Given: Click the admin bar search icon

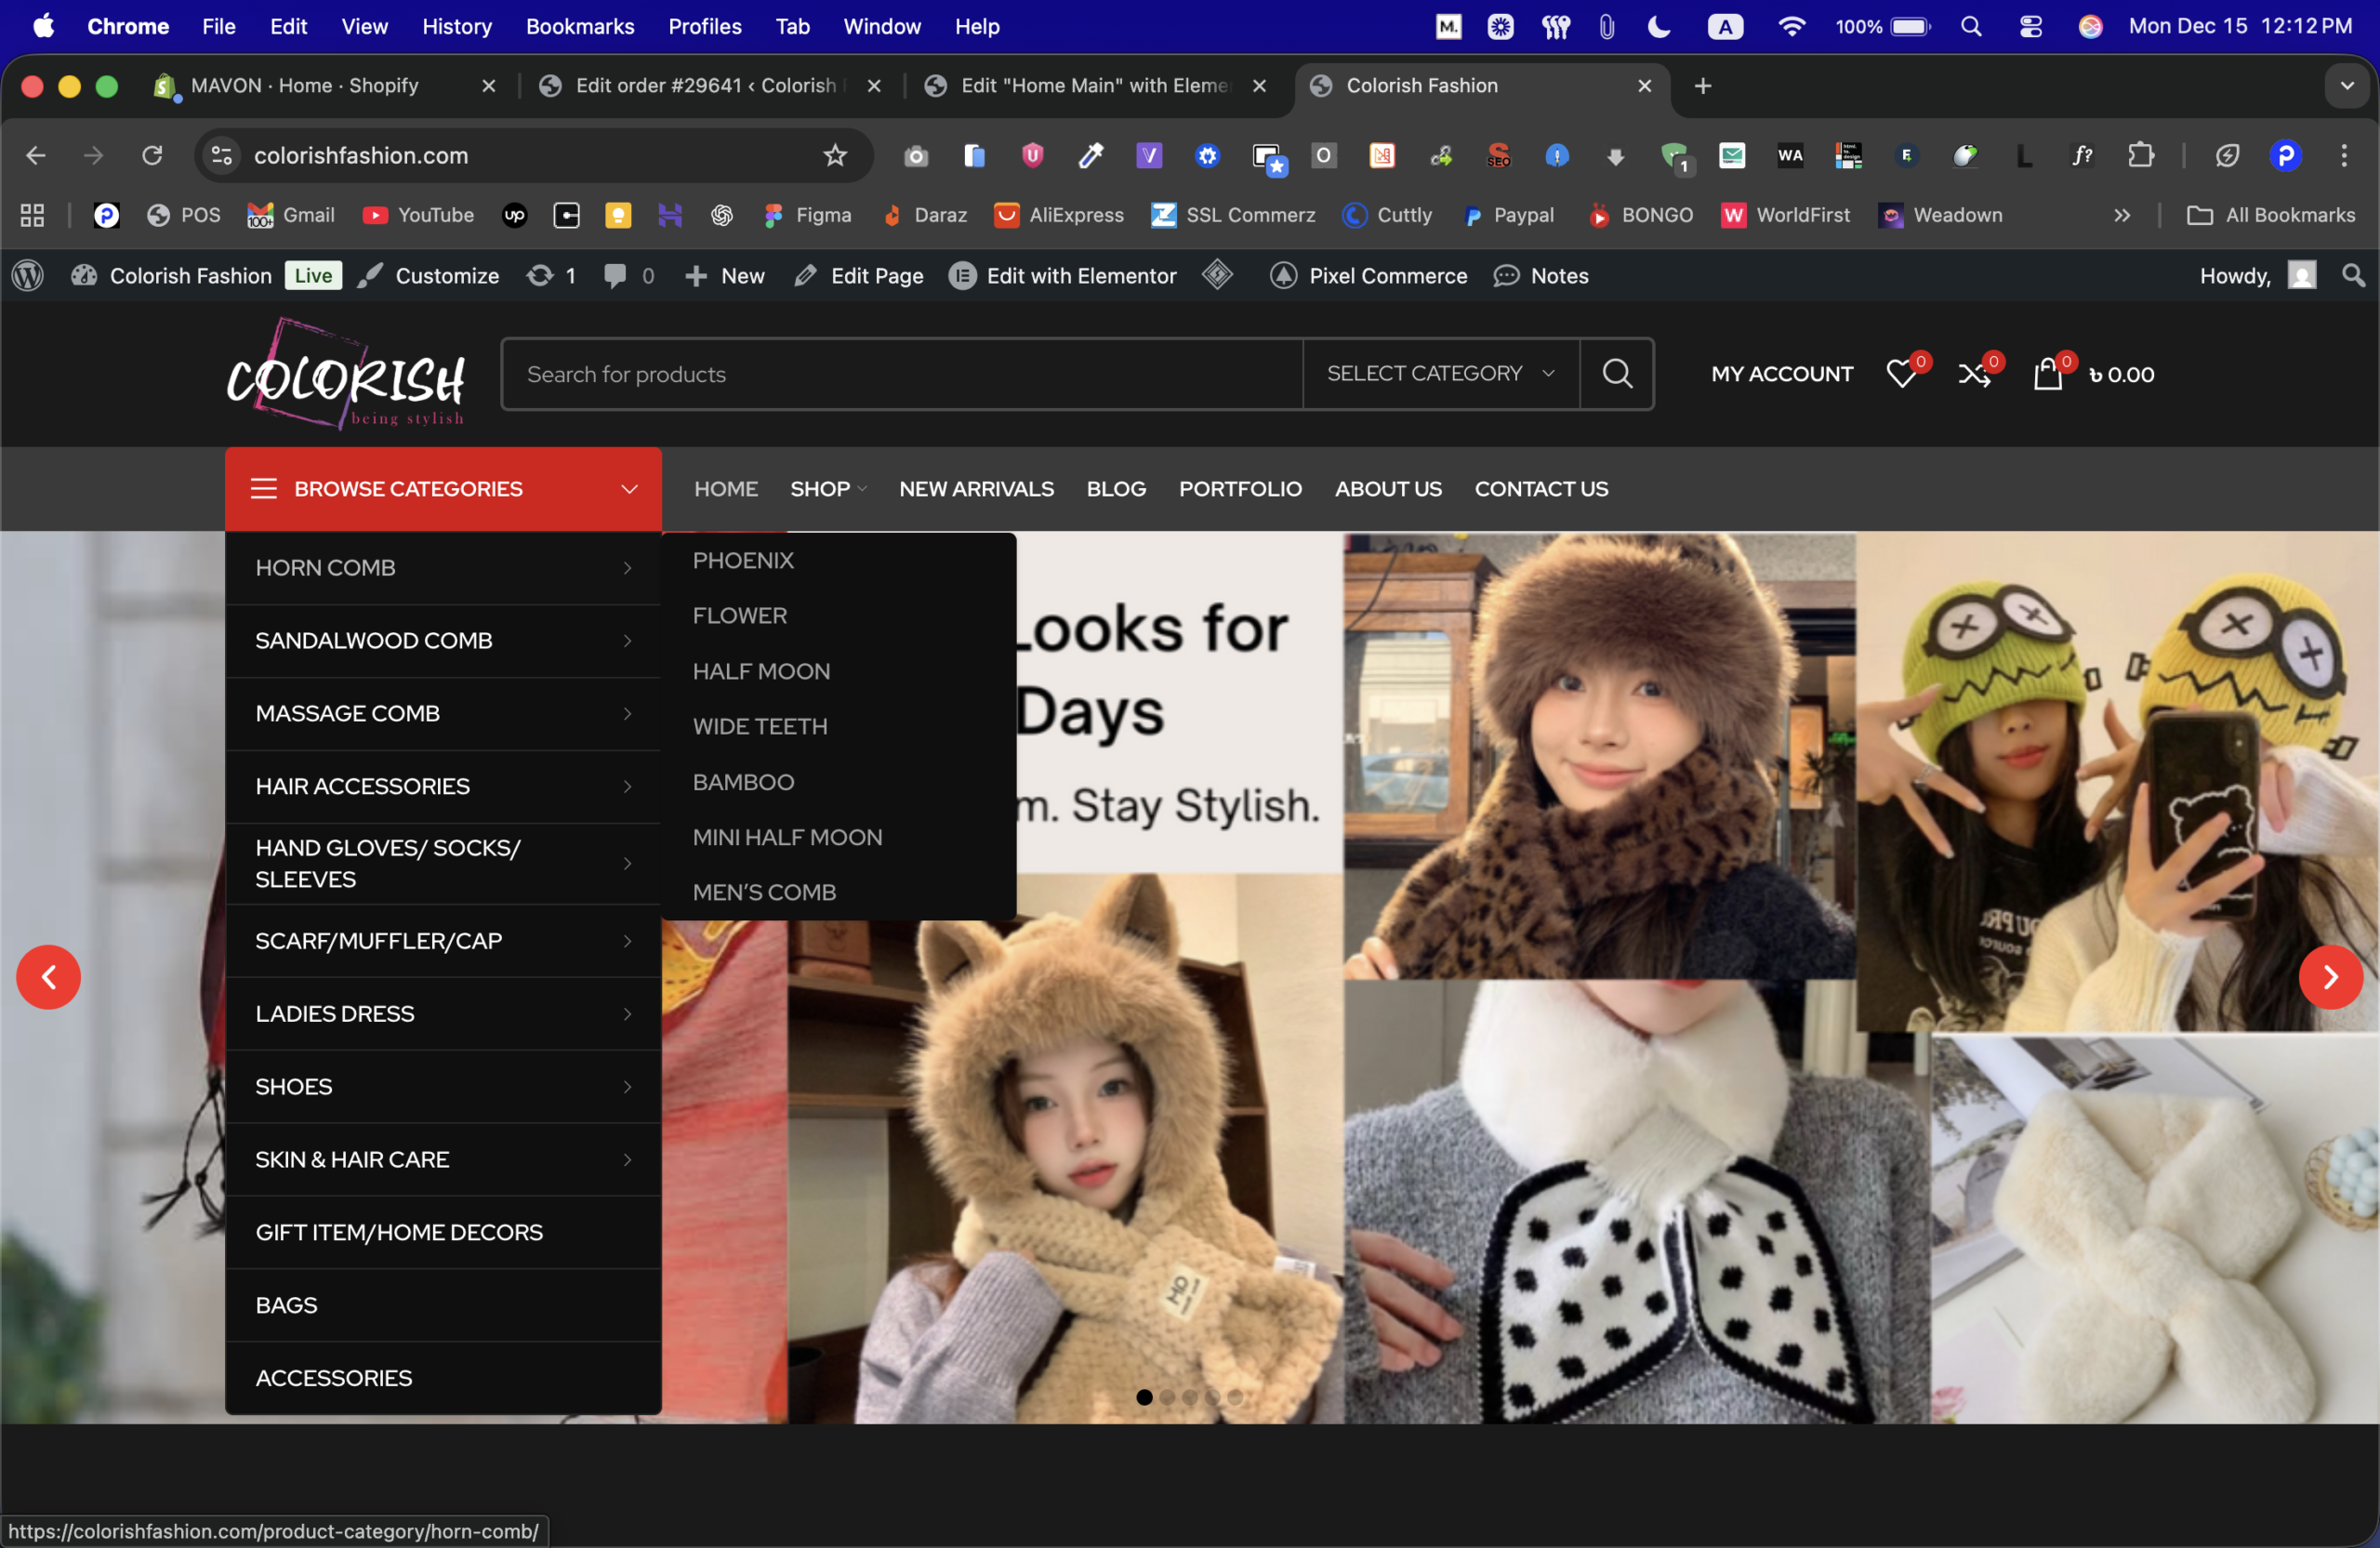Looking at the screenshot, I should (x=2353, y=276).
